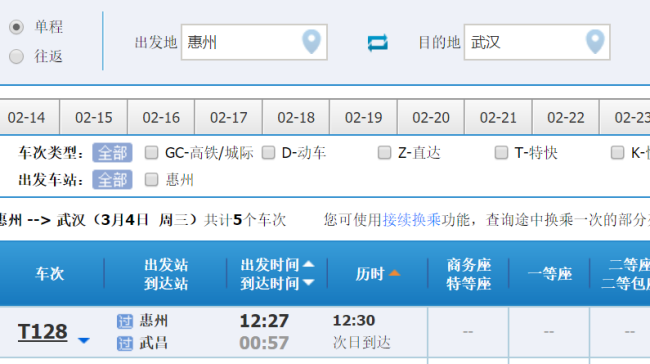Expand T128 stop list dropdown arrow

tap(84, 340)
